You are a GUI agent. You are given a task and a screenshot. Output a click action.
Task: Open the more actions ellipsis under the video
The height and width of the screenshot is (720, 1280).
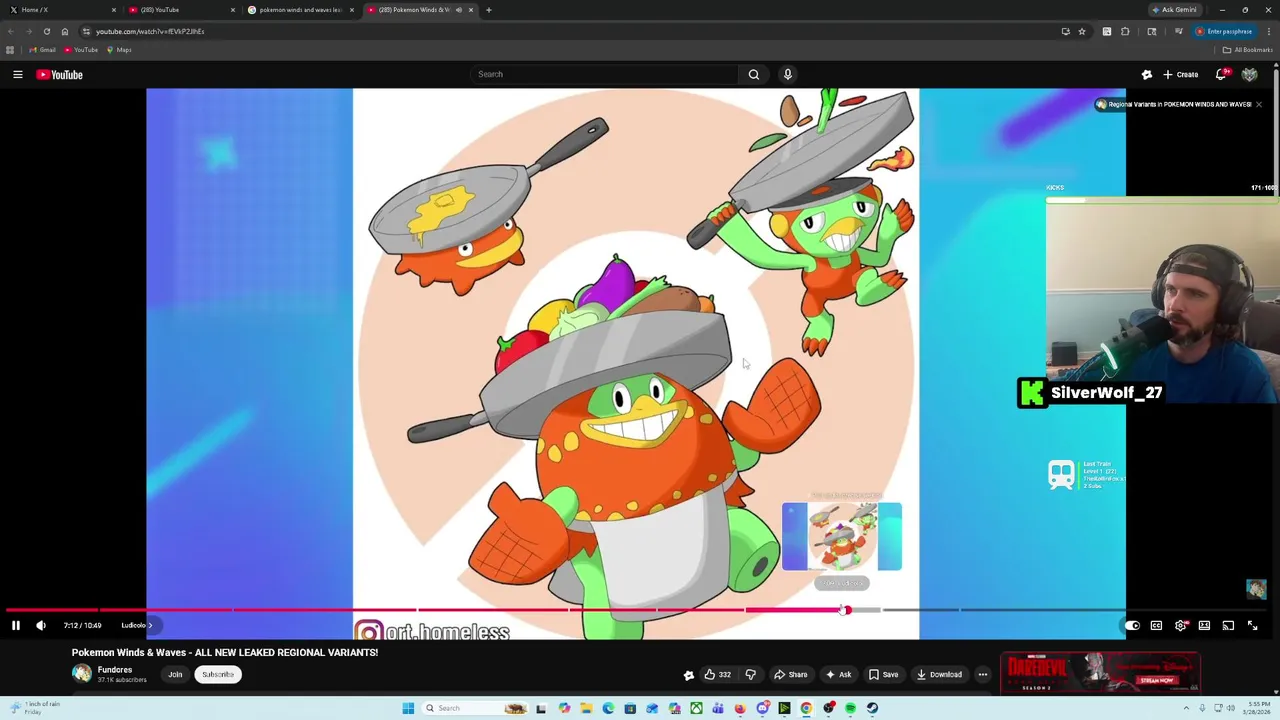pos(983,674)
